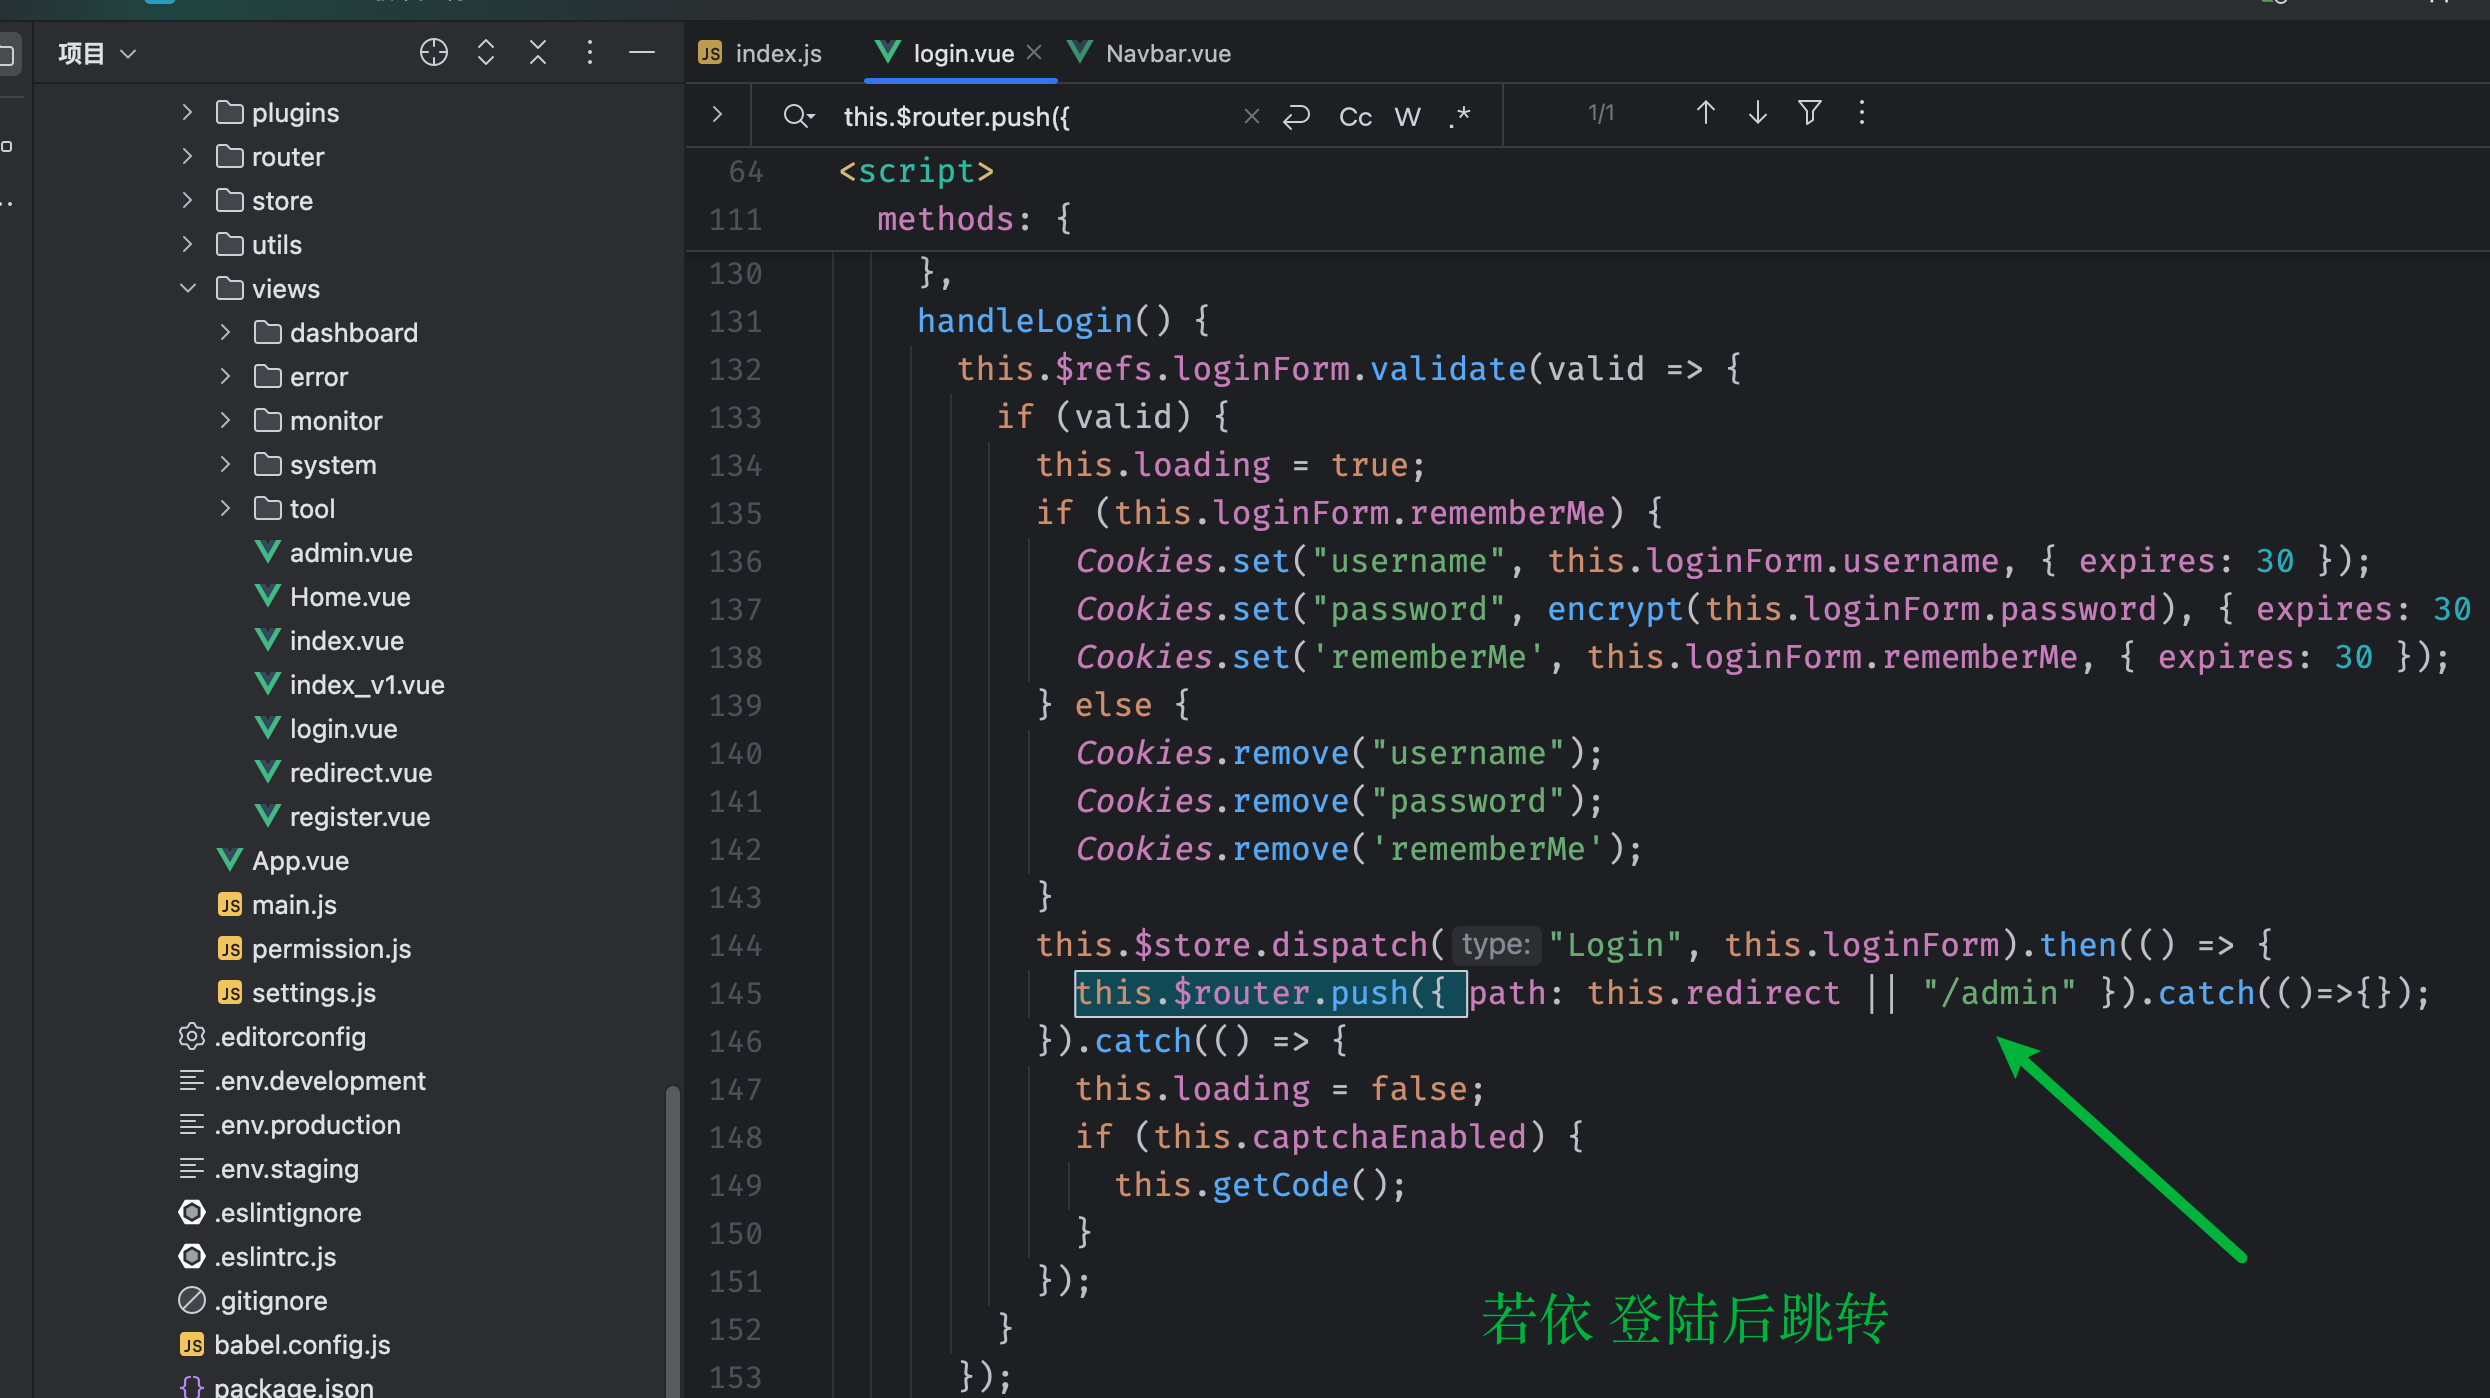
Task: Click the handleLogin method name
Action: coord(1025,320)
